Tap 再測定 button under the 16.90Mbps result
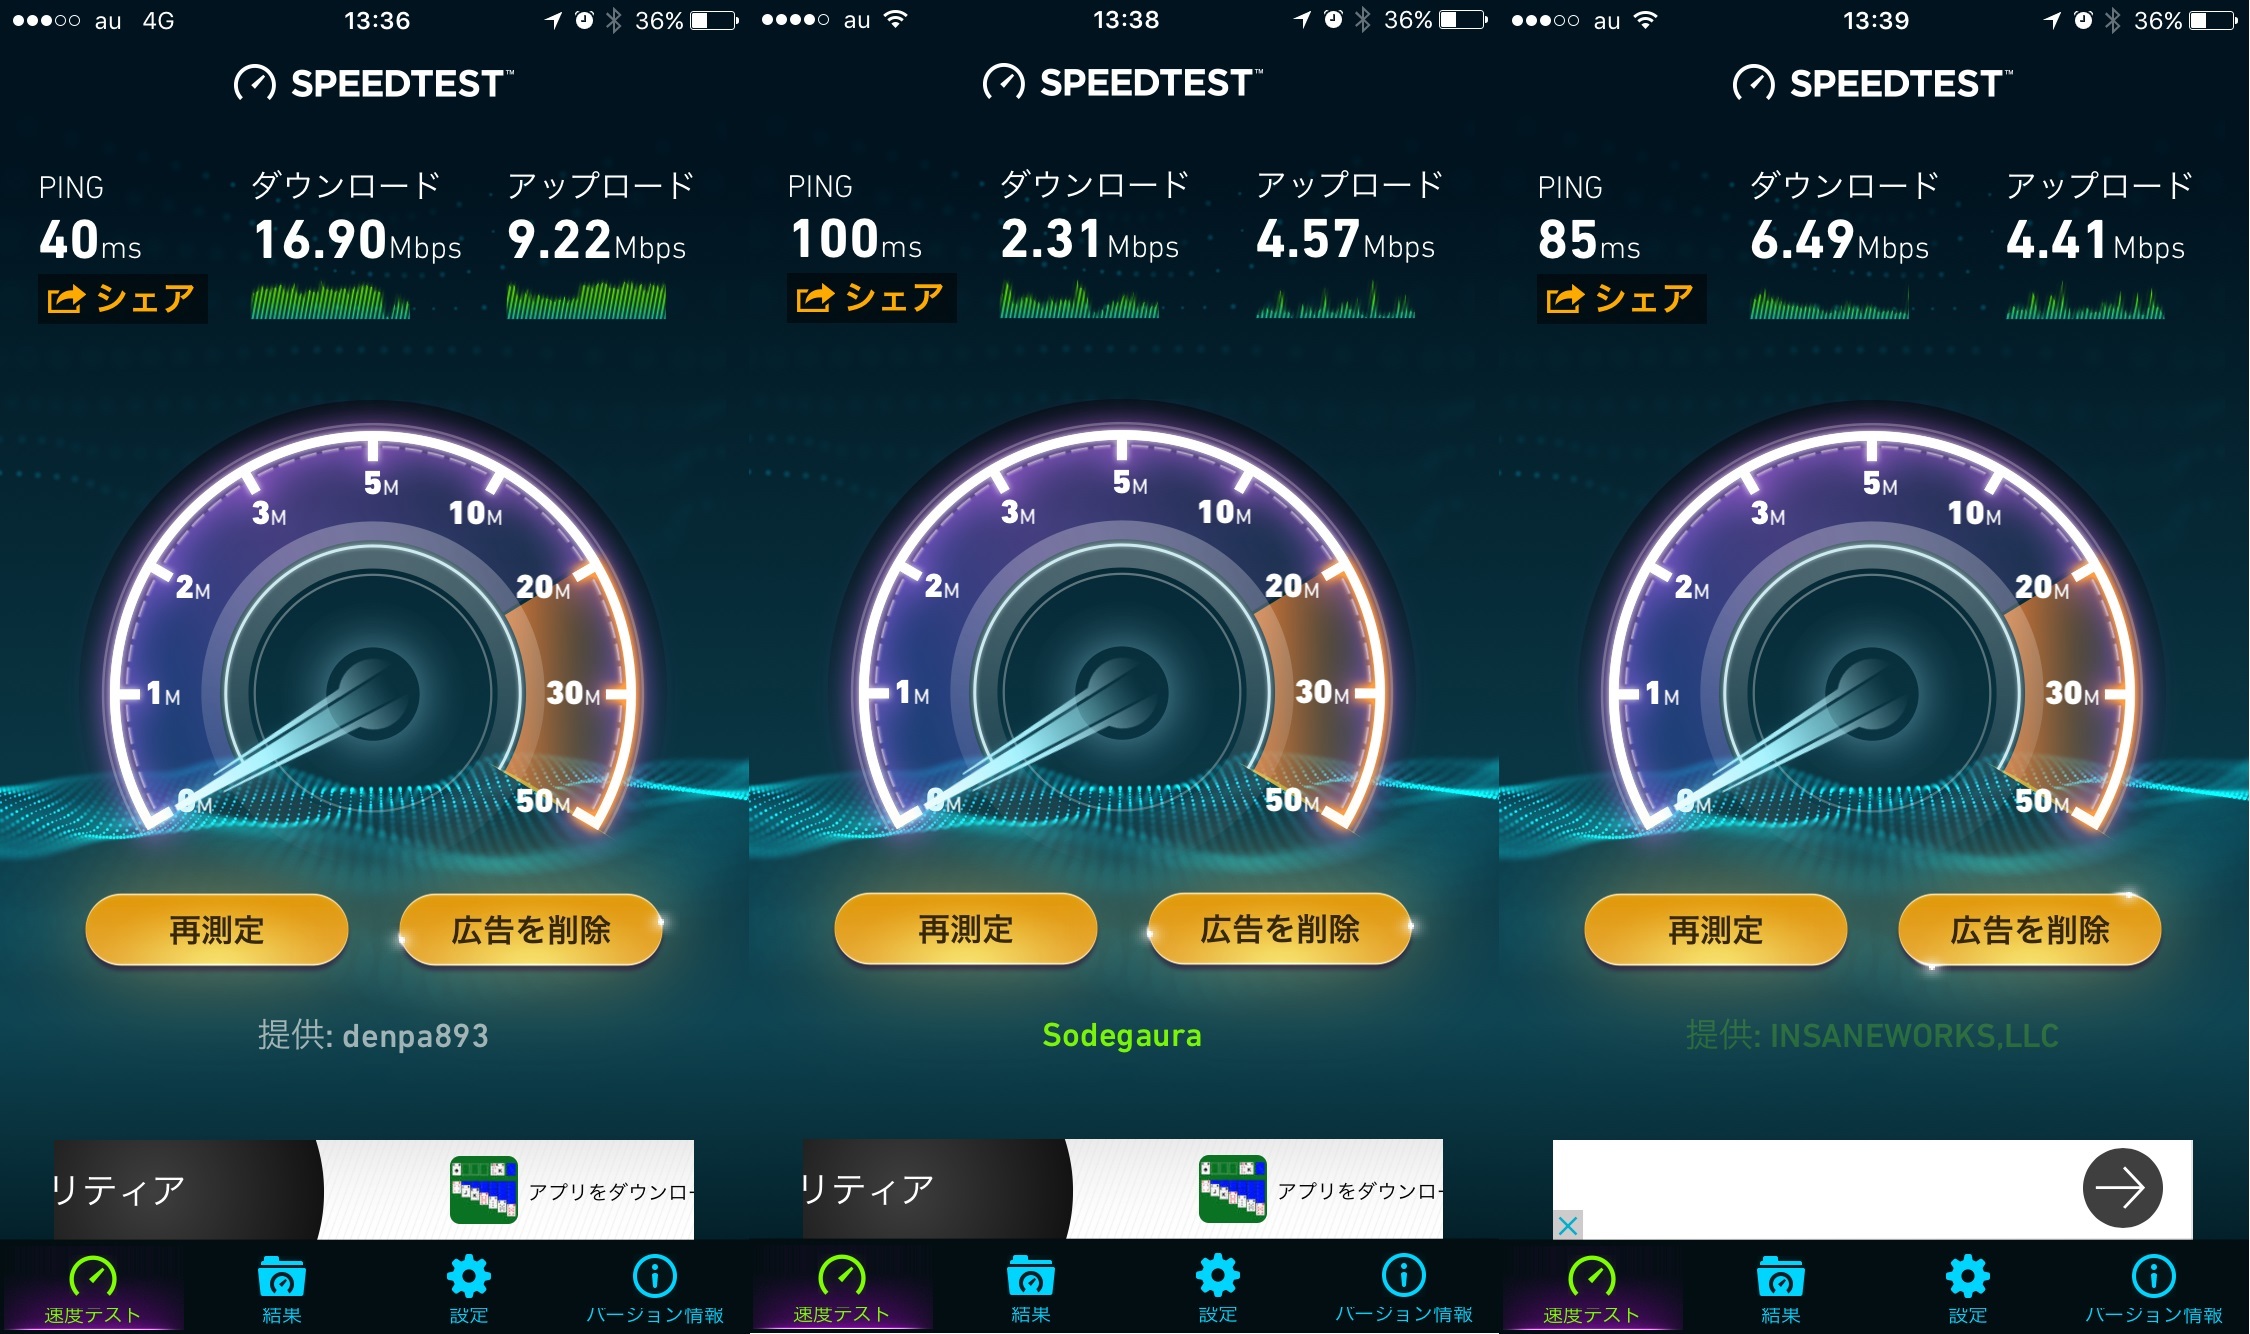 point(217,930)
